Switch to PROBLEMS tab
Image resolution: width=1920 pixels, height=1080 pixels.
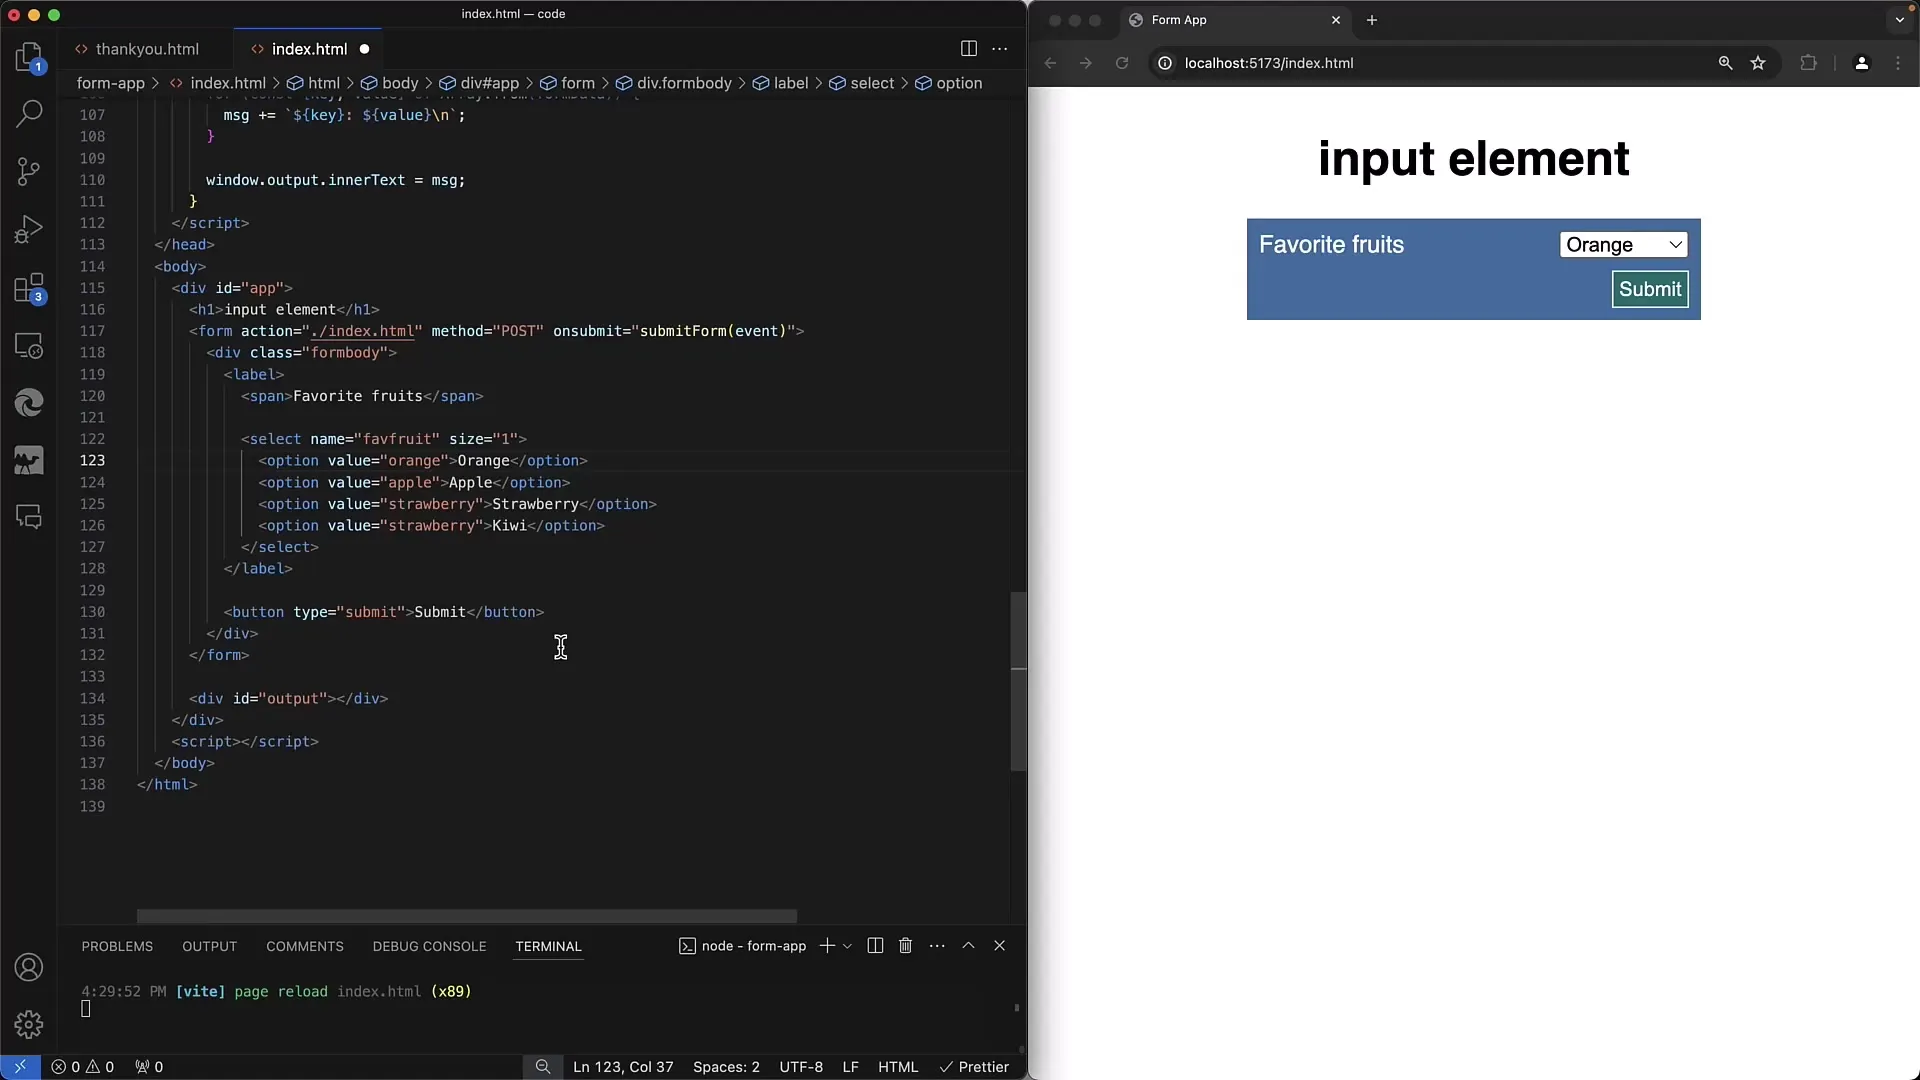pyautogui.click(x=116, y=945)
